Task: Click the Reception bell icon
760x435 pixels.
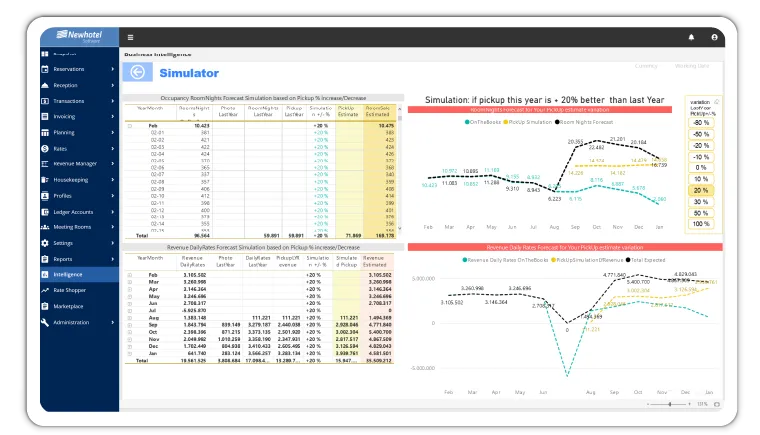Action: click(45, 85)
